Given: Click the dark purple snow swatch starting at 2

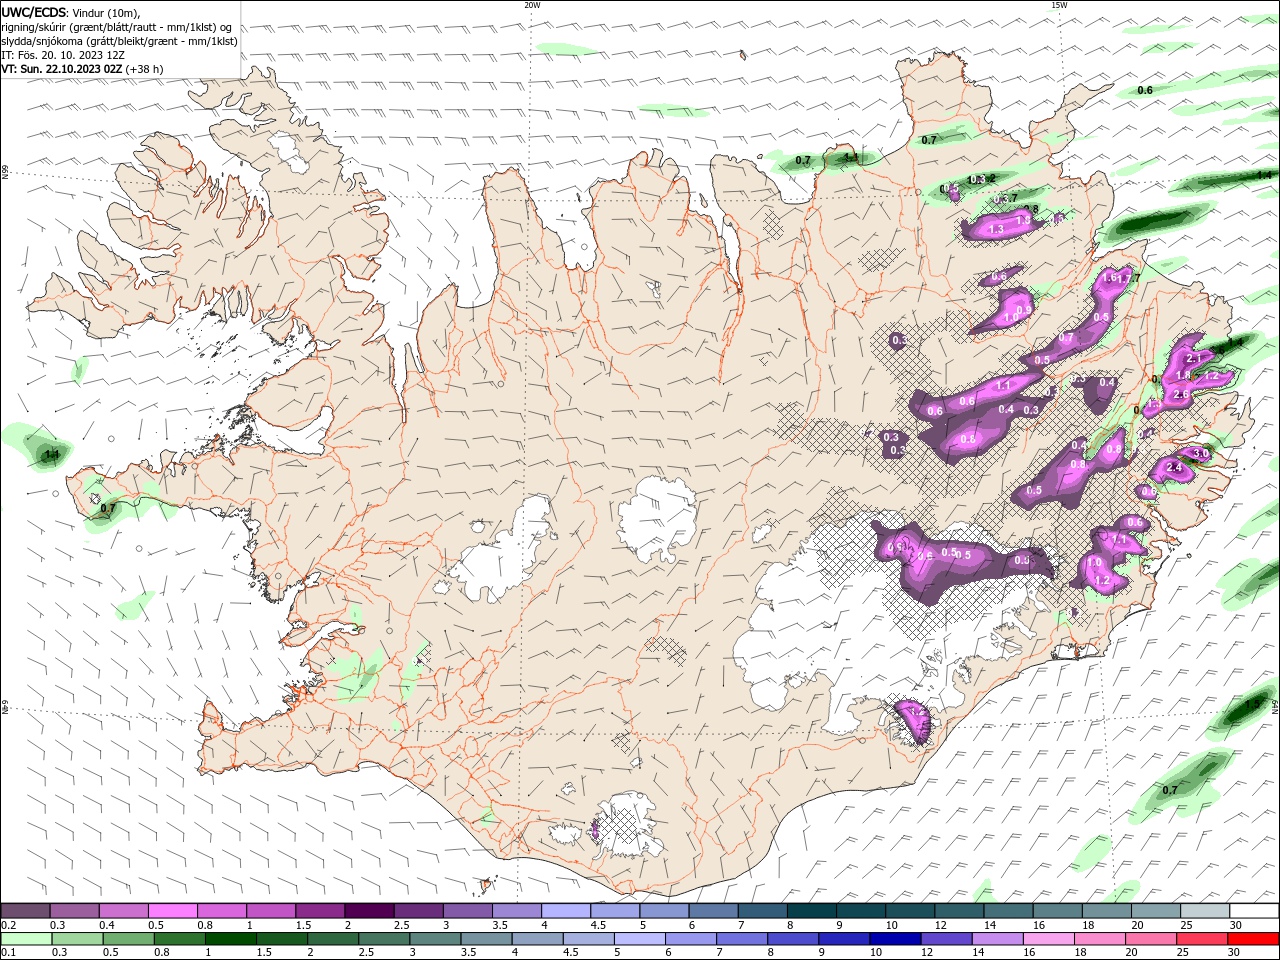Looking at the screenshot, I should (369, 911).
